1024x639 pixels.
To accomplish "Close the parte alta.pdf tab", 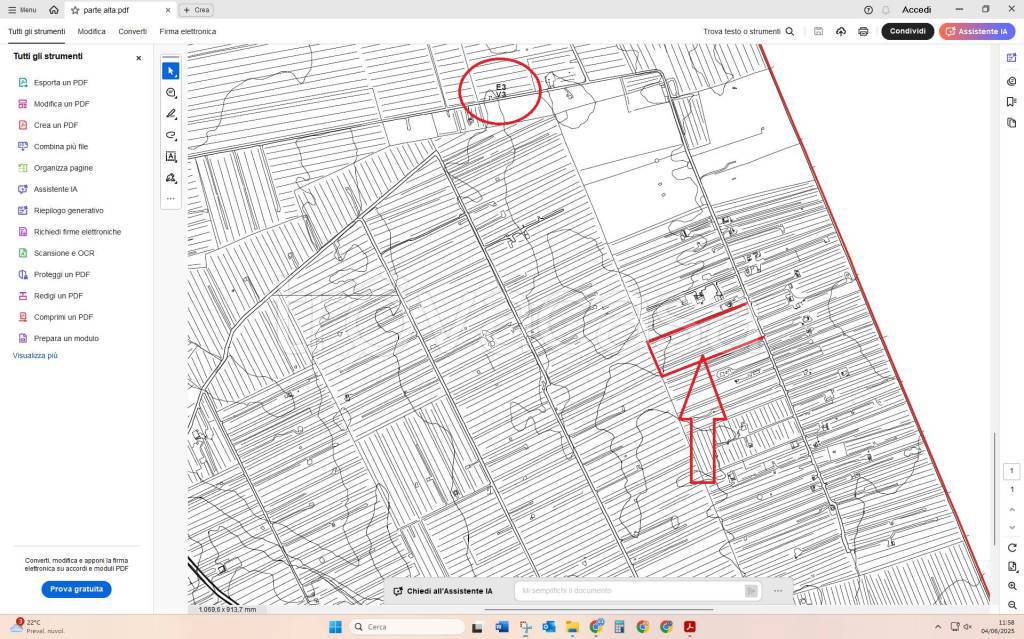I will click(x=168, y=10).
